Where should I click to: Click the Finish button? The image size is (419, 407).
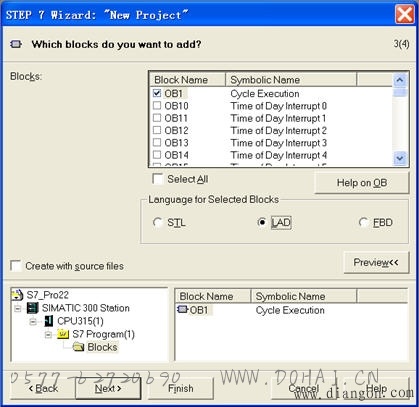[181, 388]
